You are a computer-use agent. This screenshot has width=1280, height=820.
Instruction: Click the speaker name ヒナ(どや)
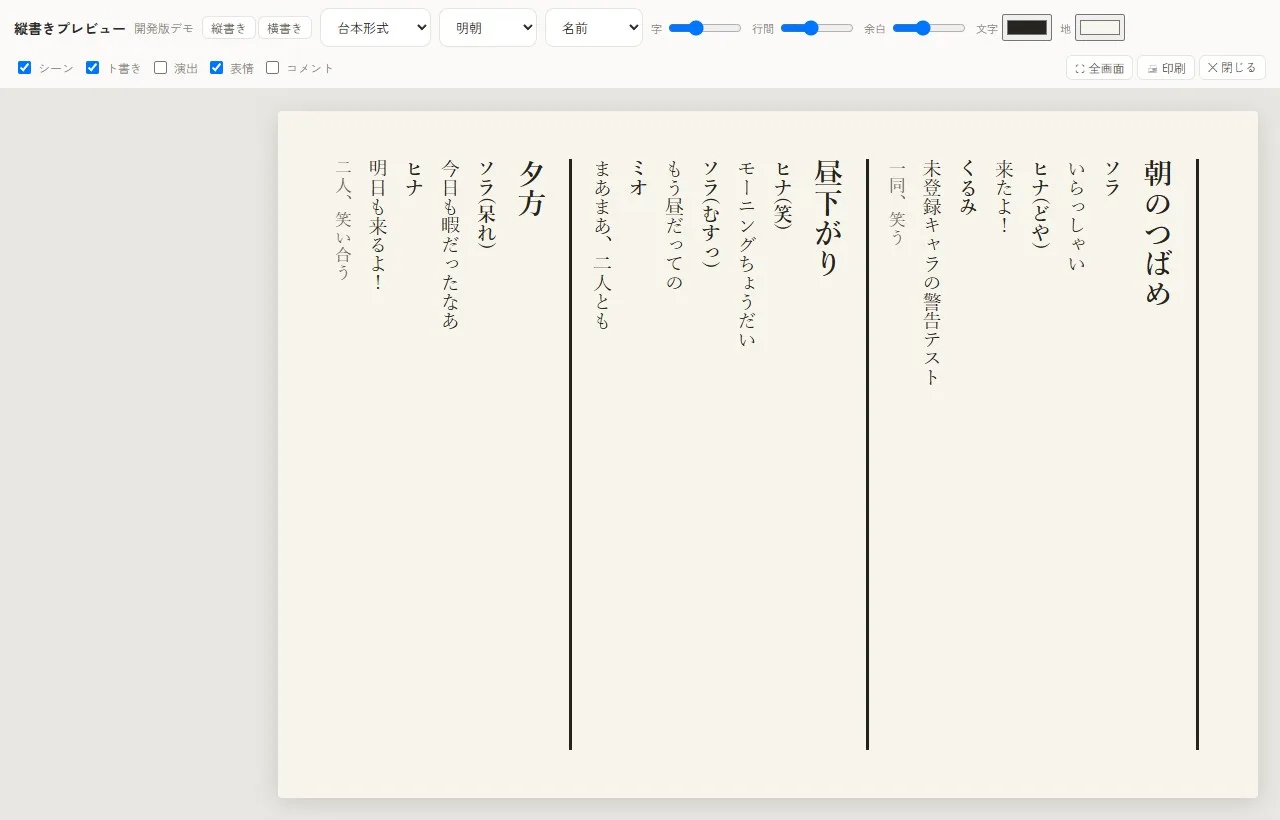(1041, 205)
